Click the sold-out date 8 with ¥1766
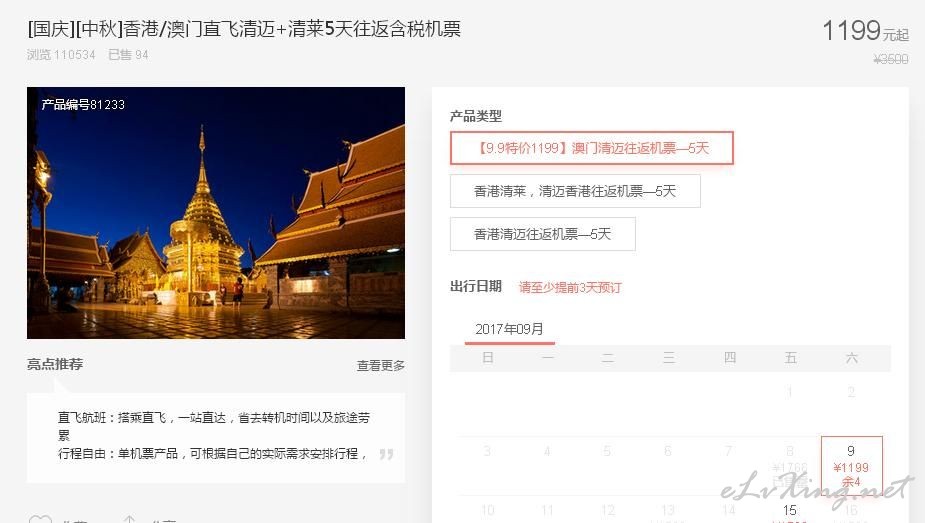925x523 pixels. coord(790,466)
